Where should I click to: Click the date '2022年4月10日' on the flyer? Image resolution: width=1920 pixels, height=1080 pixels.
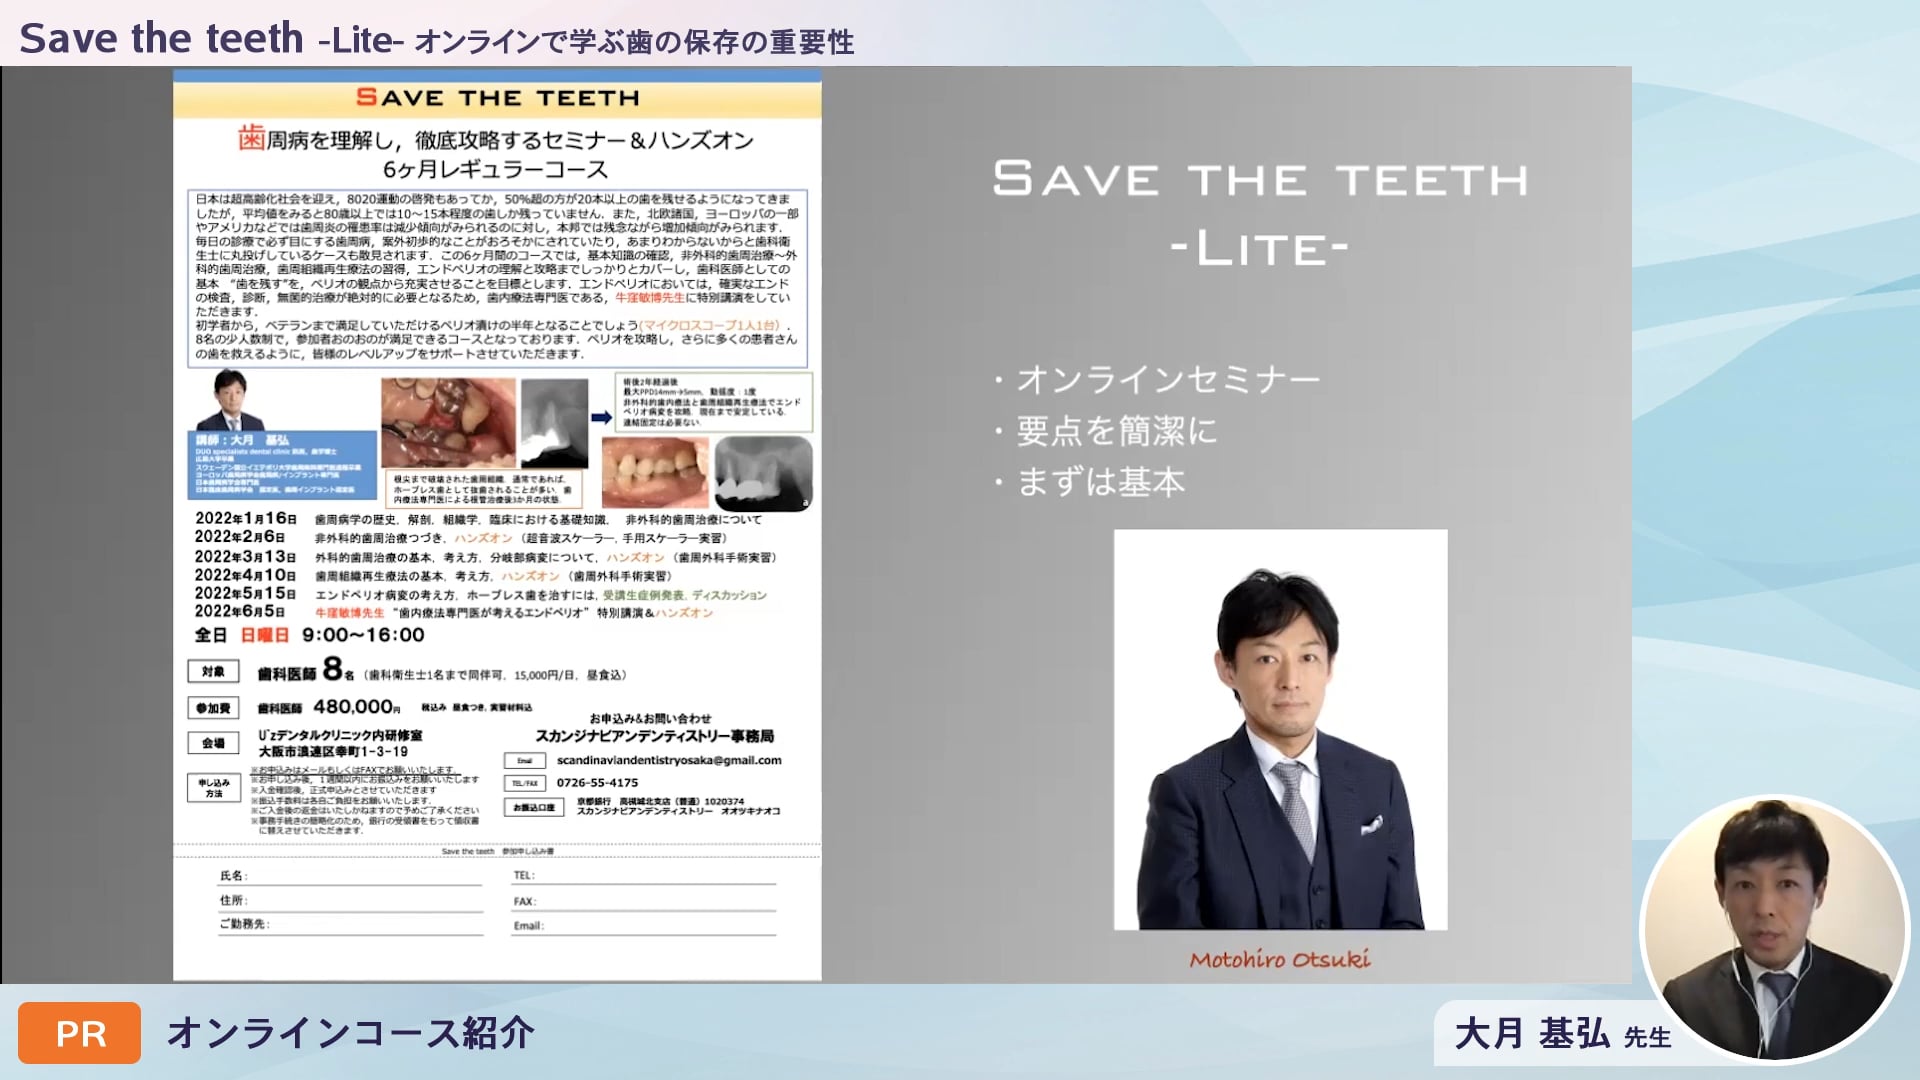click(246, 576)
